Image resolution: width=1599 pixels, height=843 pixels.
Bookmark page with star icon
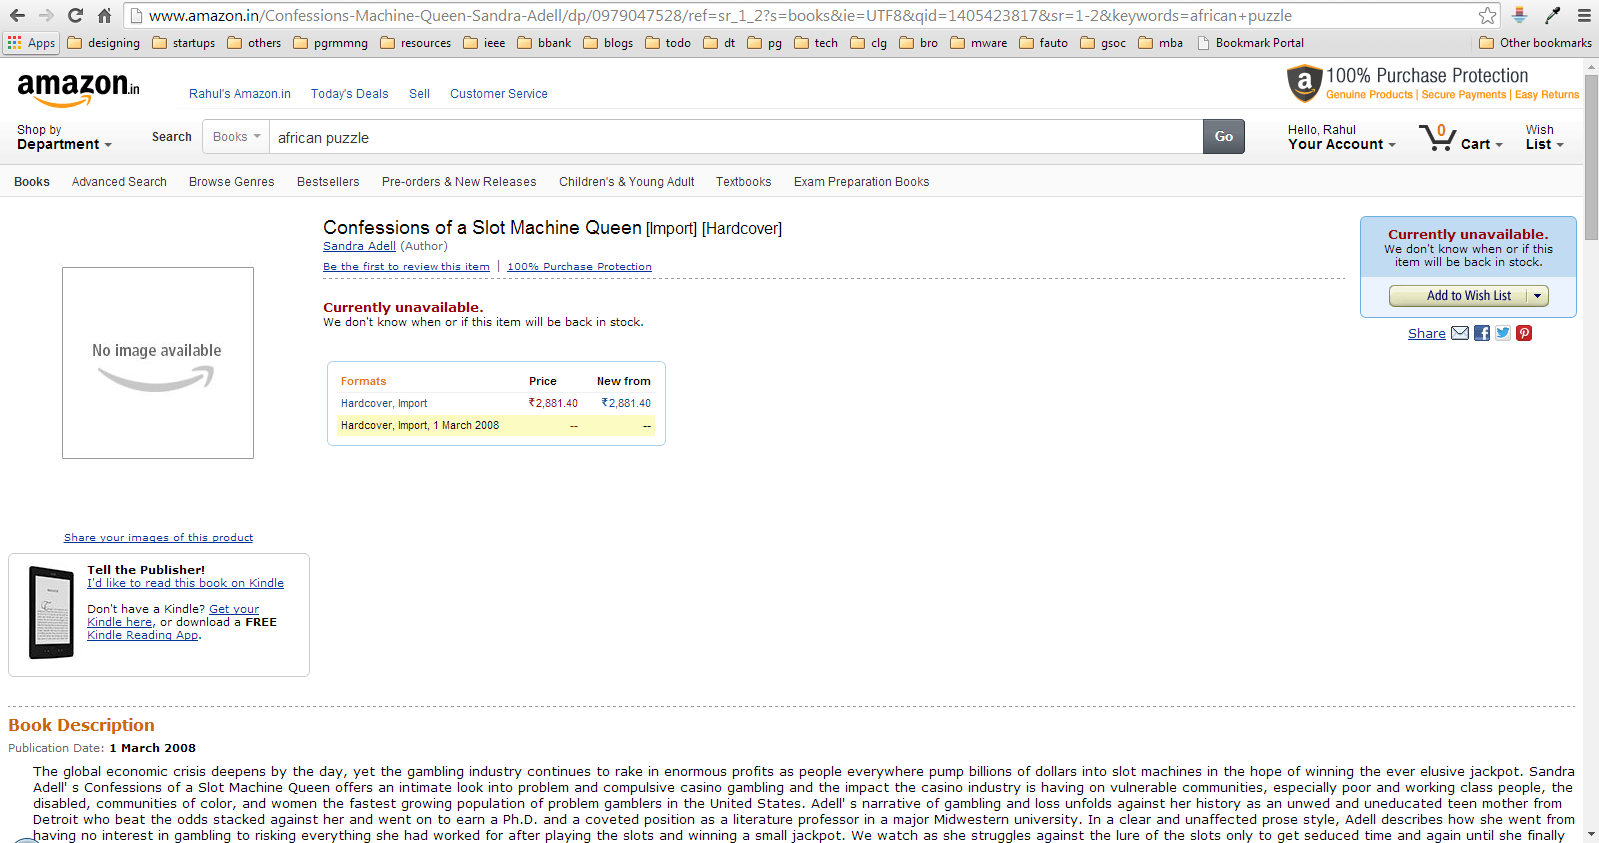tap(1488, 15)
